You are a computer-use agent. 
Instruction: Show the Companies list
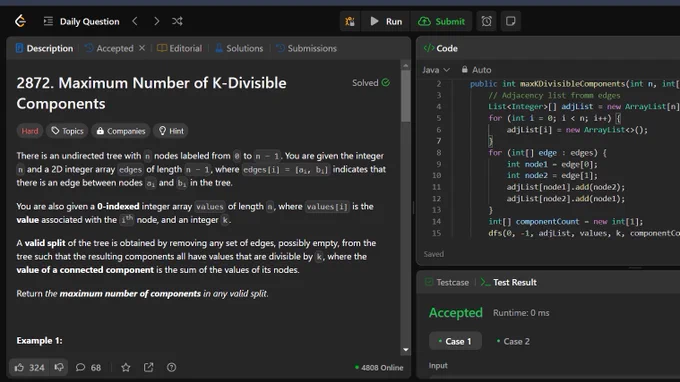[121, 131]
